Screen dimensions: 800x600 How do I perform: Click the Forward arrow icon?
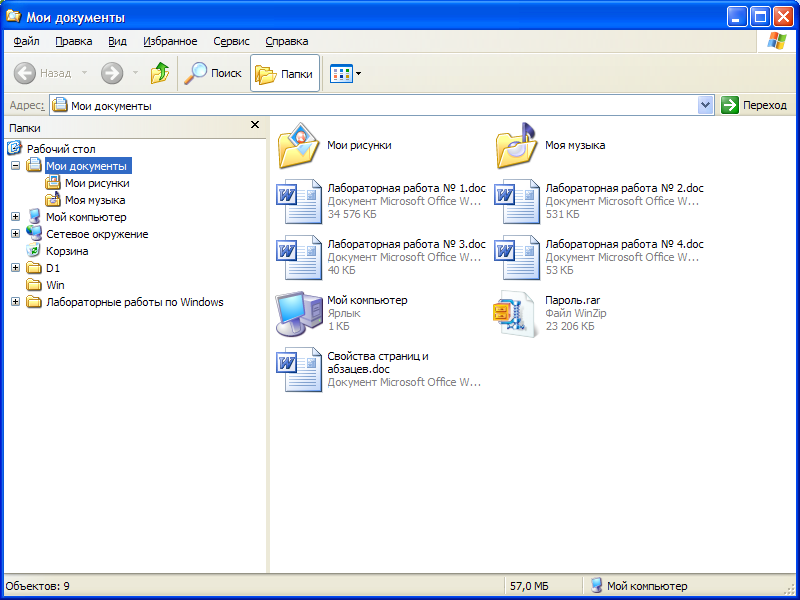click(112, 73)
